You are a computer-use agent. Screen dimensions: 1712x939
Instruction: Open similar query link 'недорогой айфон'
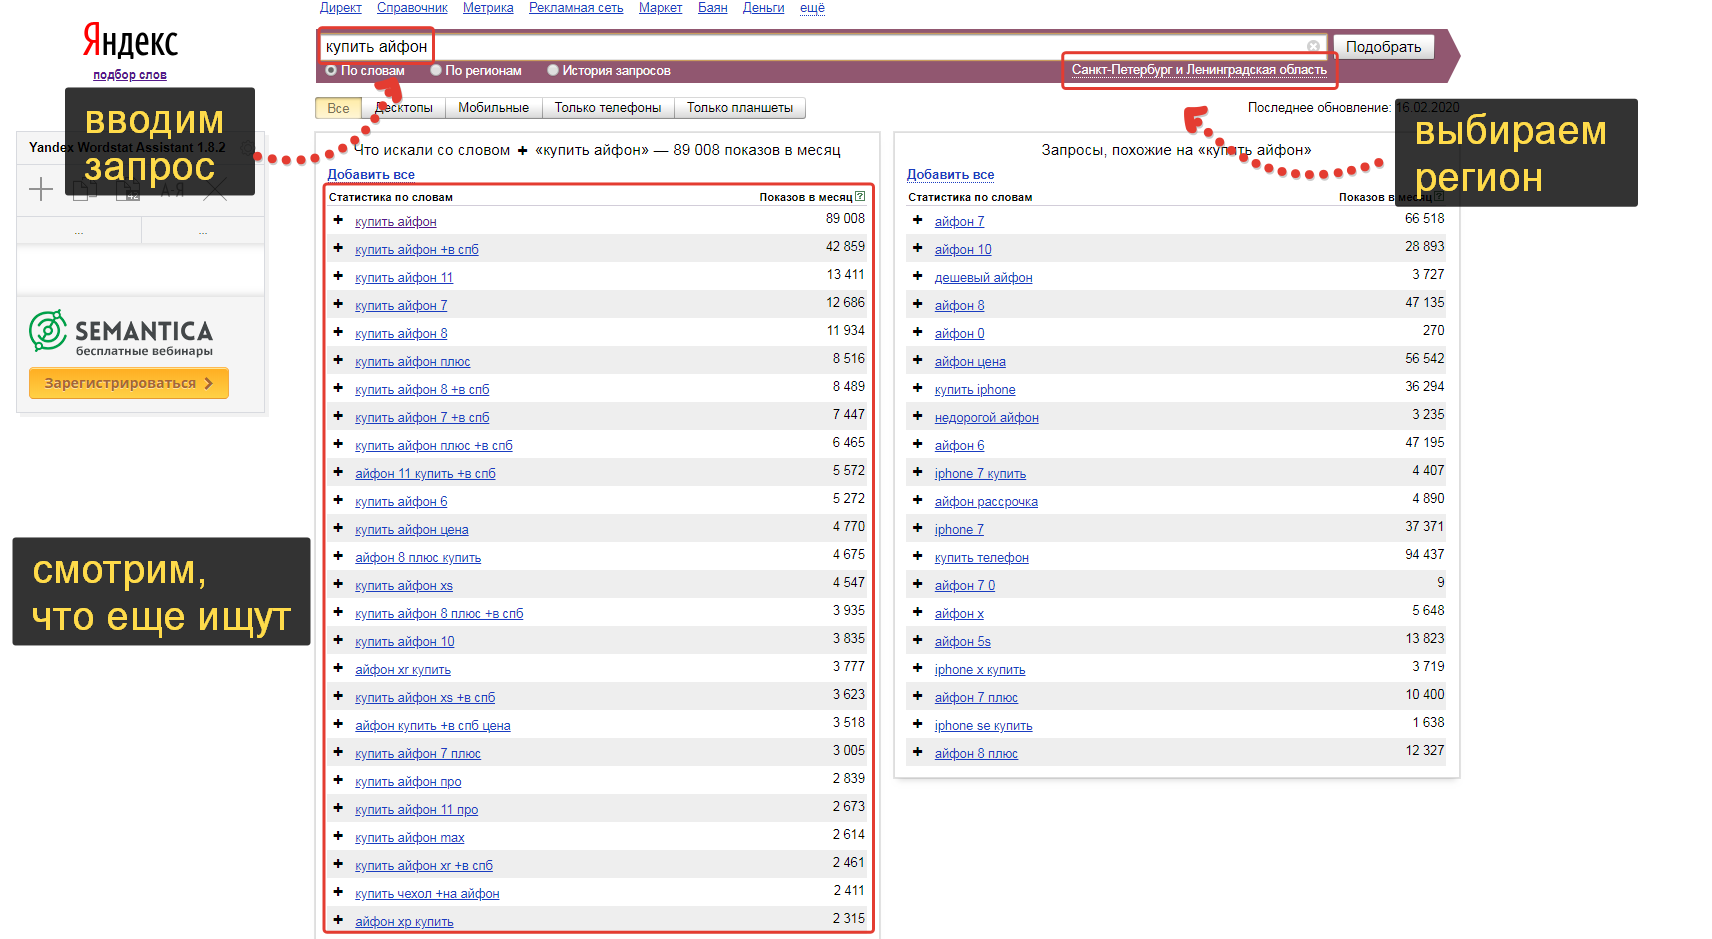tap(986, 418)
